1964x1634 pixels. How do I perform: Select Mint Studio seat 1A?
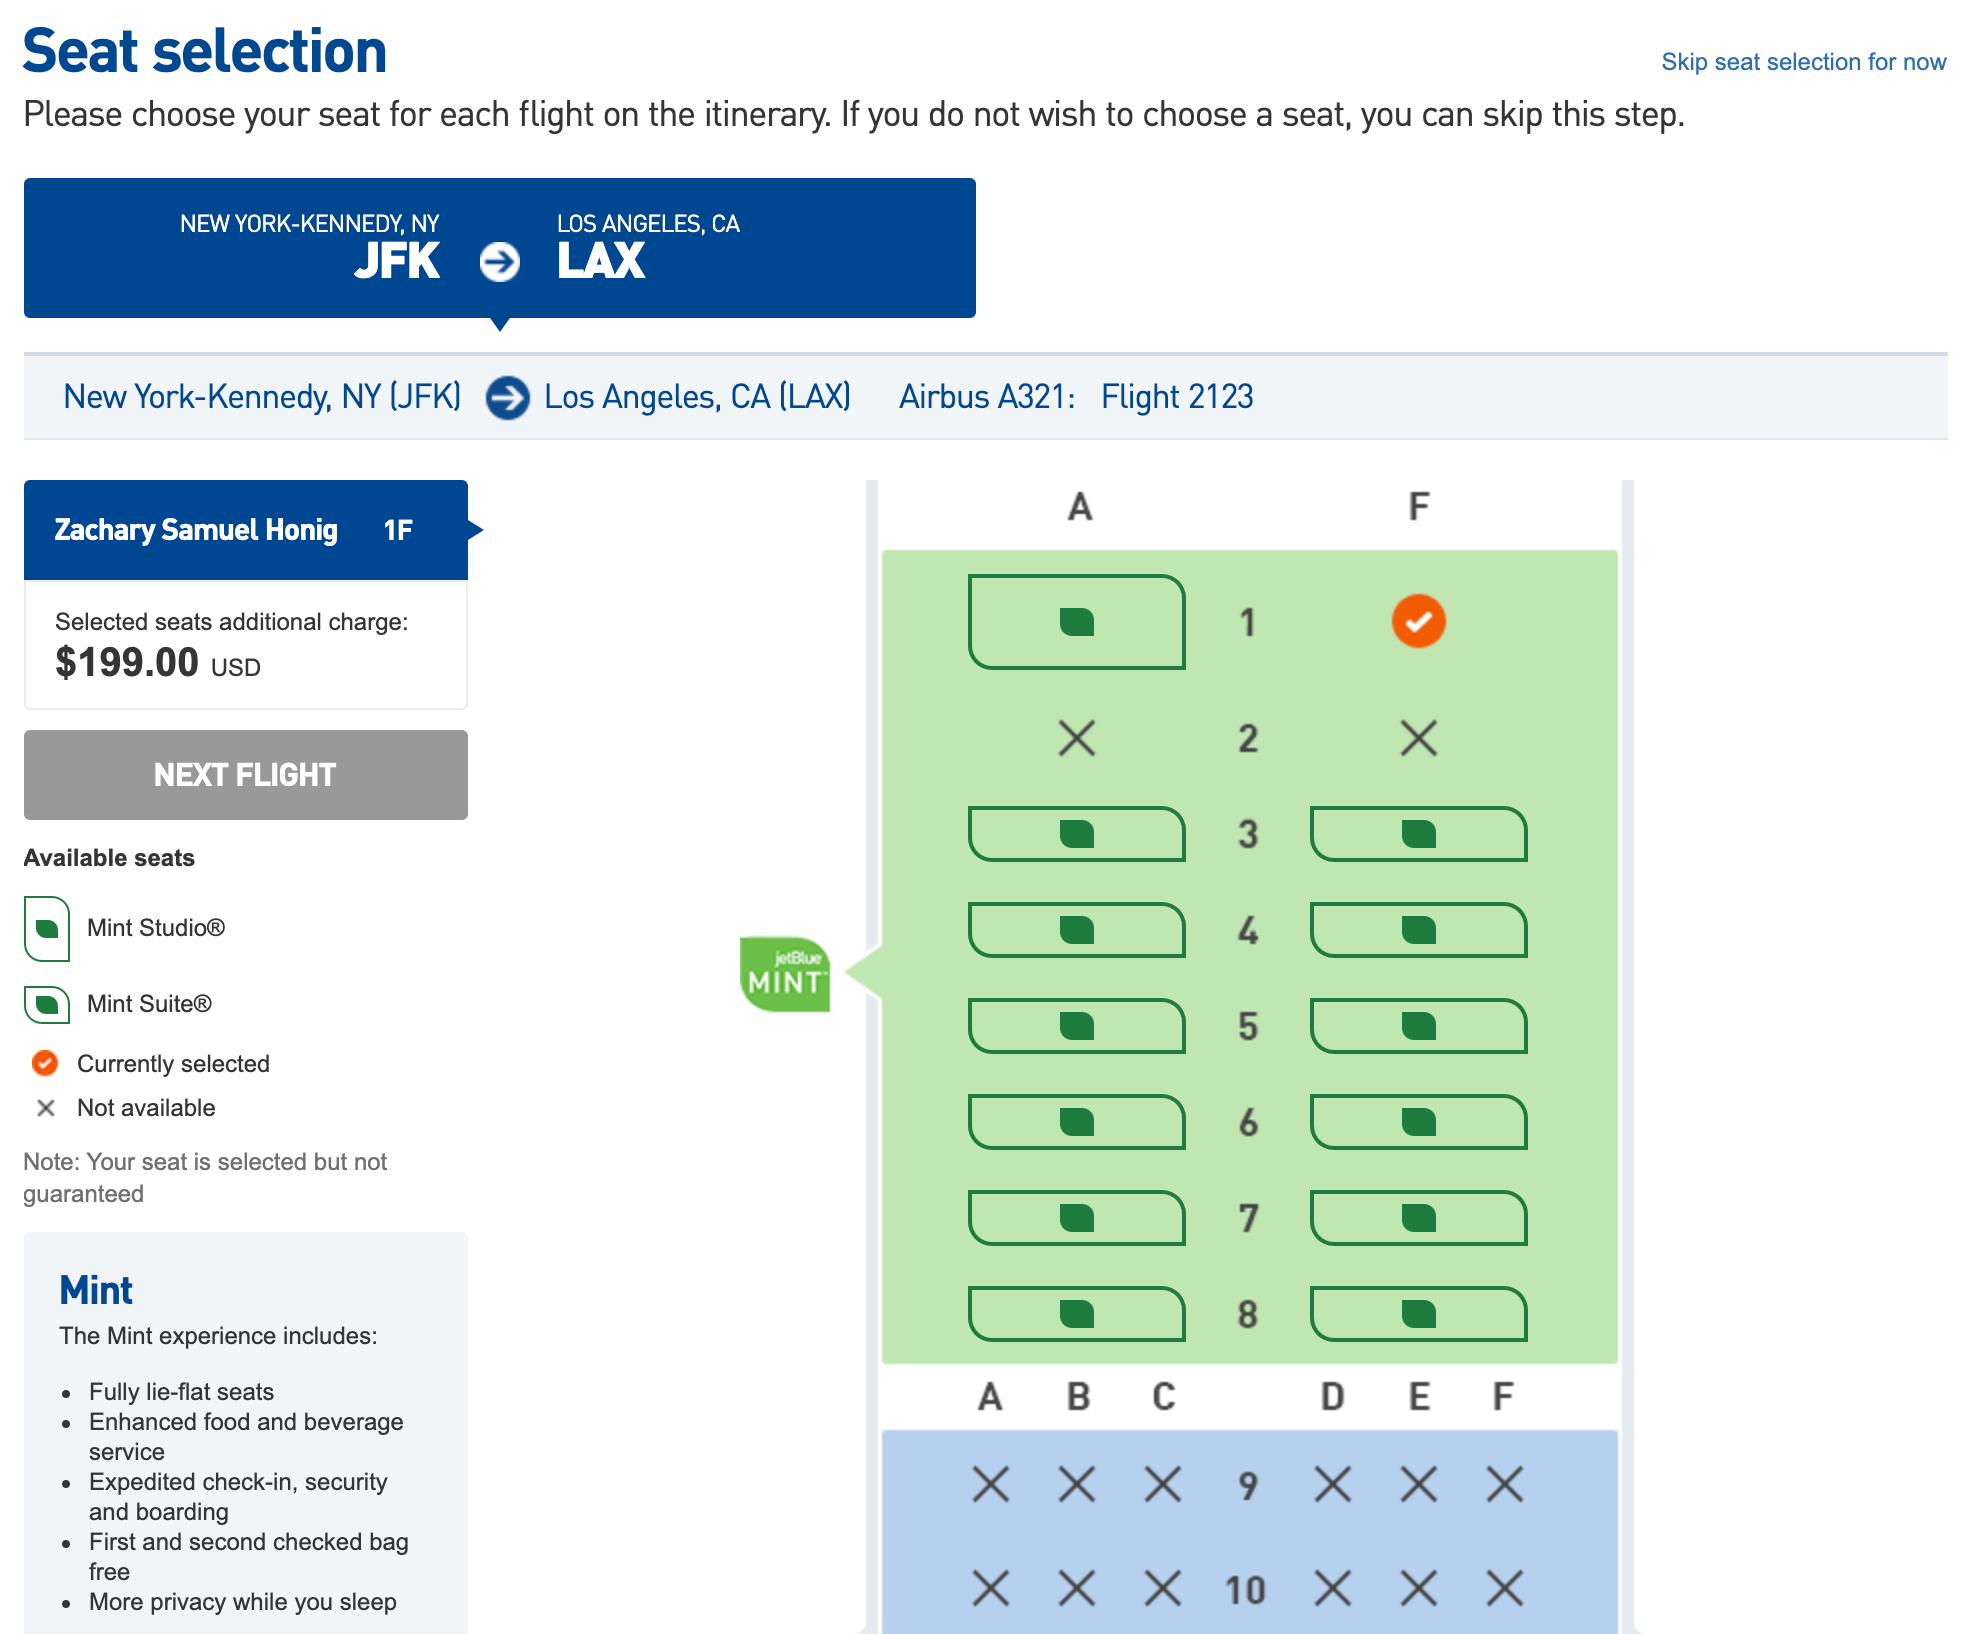1076,621
